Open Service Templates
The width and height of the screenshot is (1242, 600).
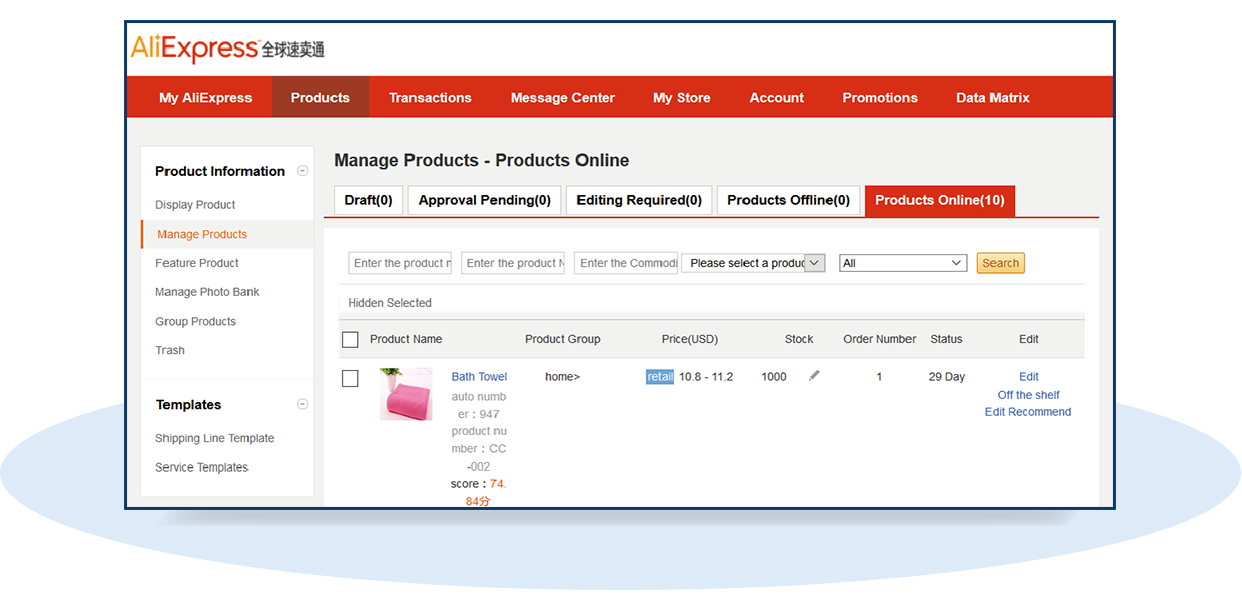pyautogui.click(x=201, y=467)
